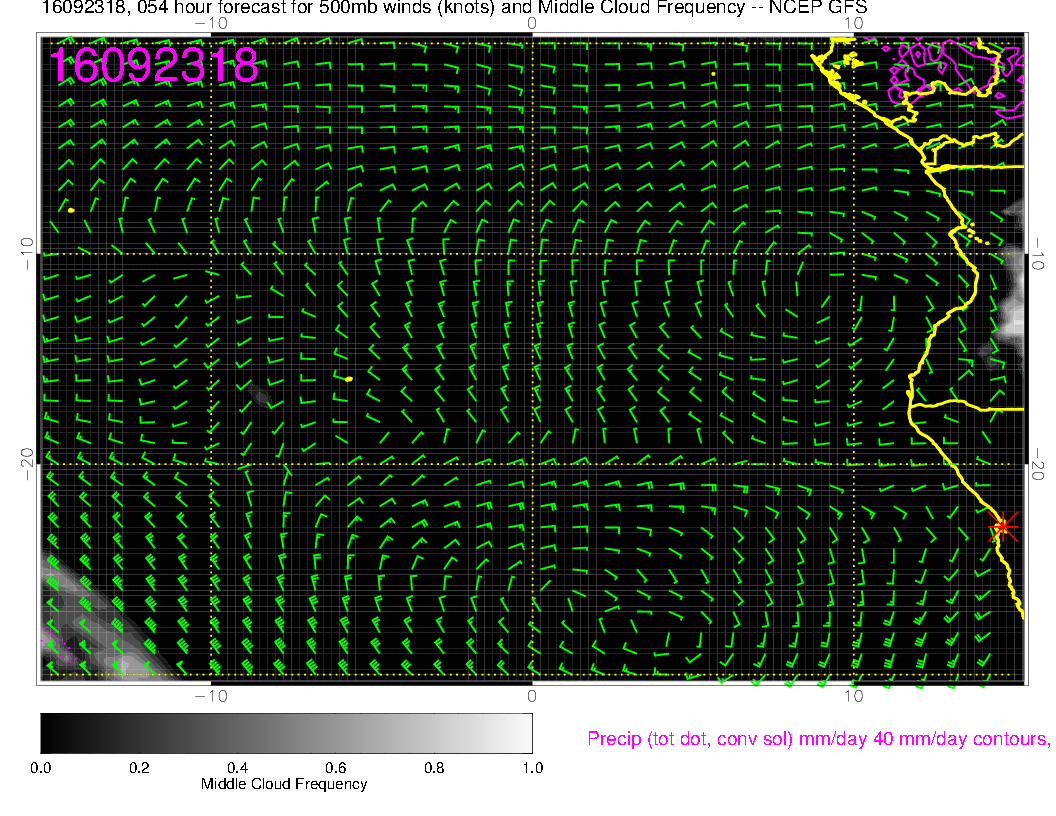Click the magenta Precip legend text
Screen dimensions: 1056x816
point(817,739)
